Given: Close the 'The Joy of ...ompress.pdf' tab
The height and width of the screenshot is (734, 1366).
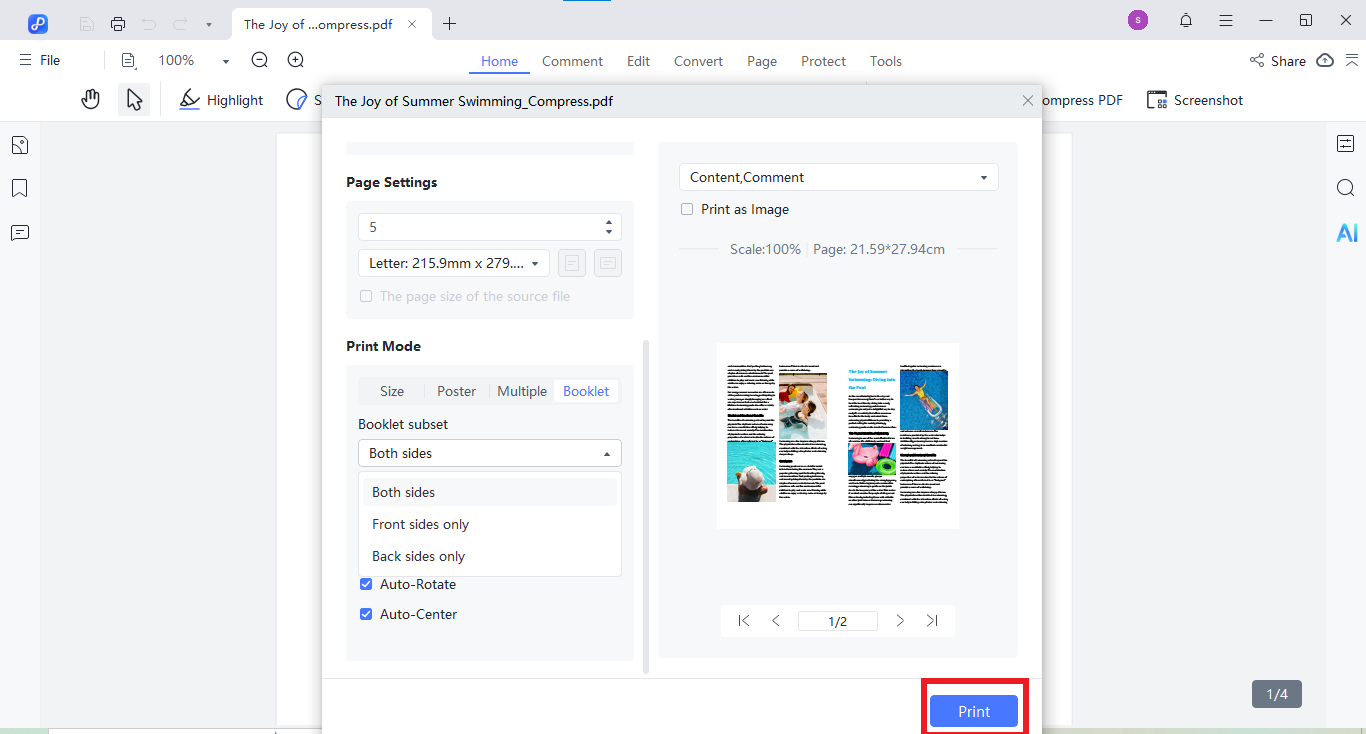Looking at the screenshot, I should [412, 24].
